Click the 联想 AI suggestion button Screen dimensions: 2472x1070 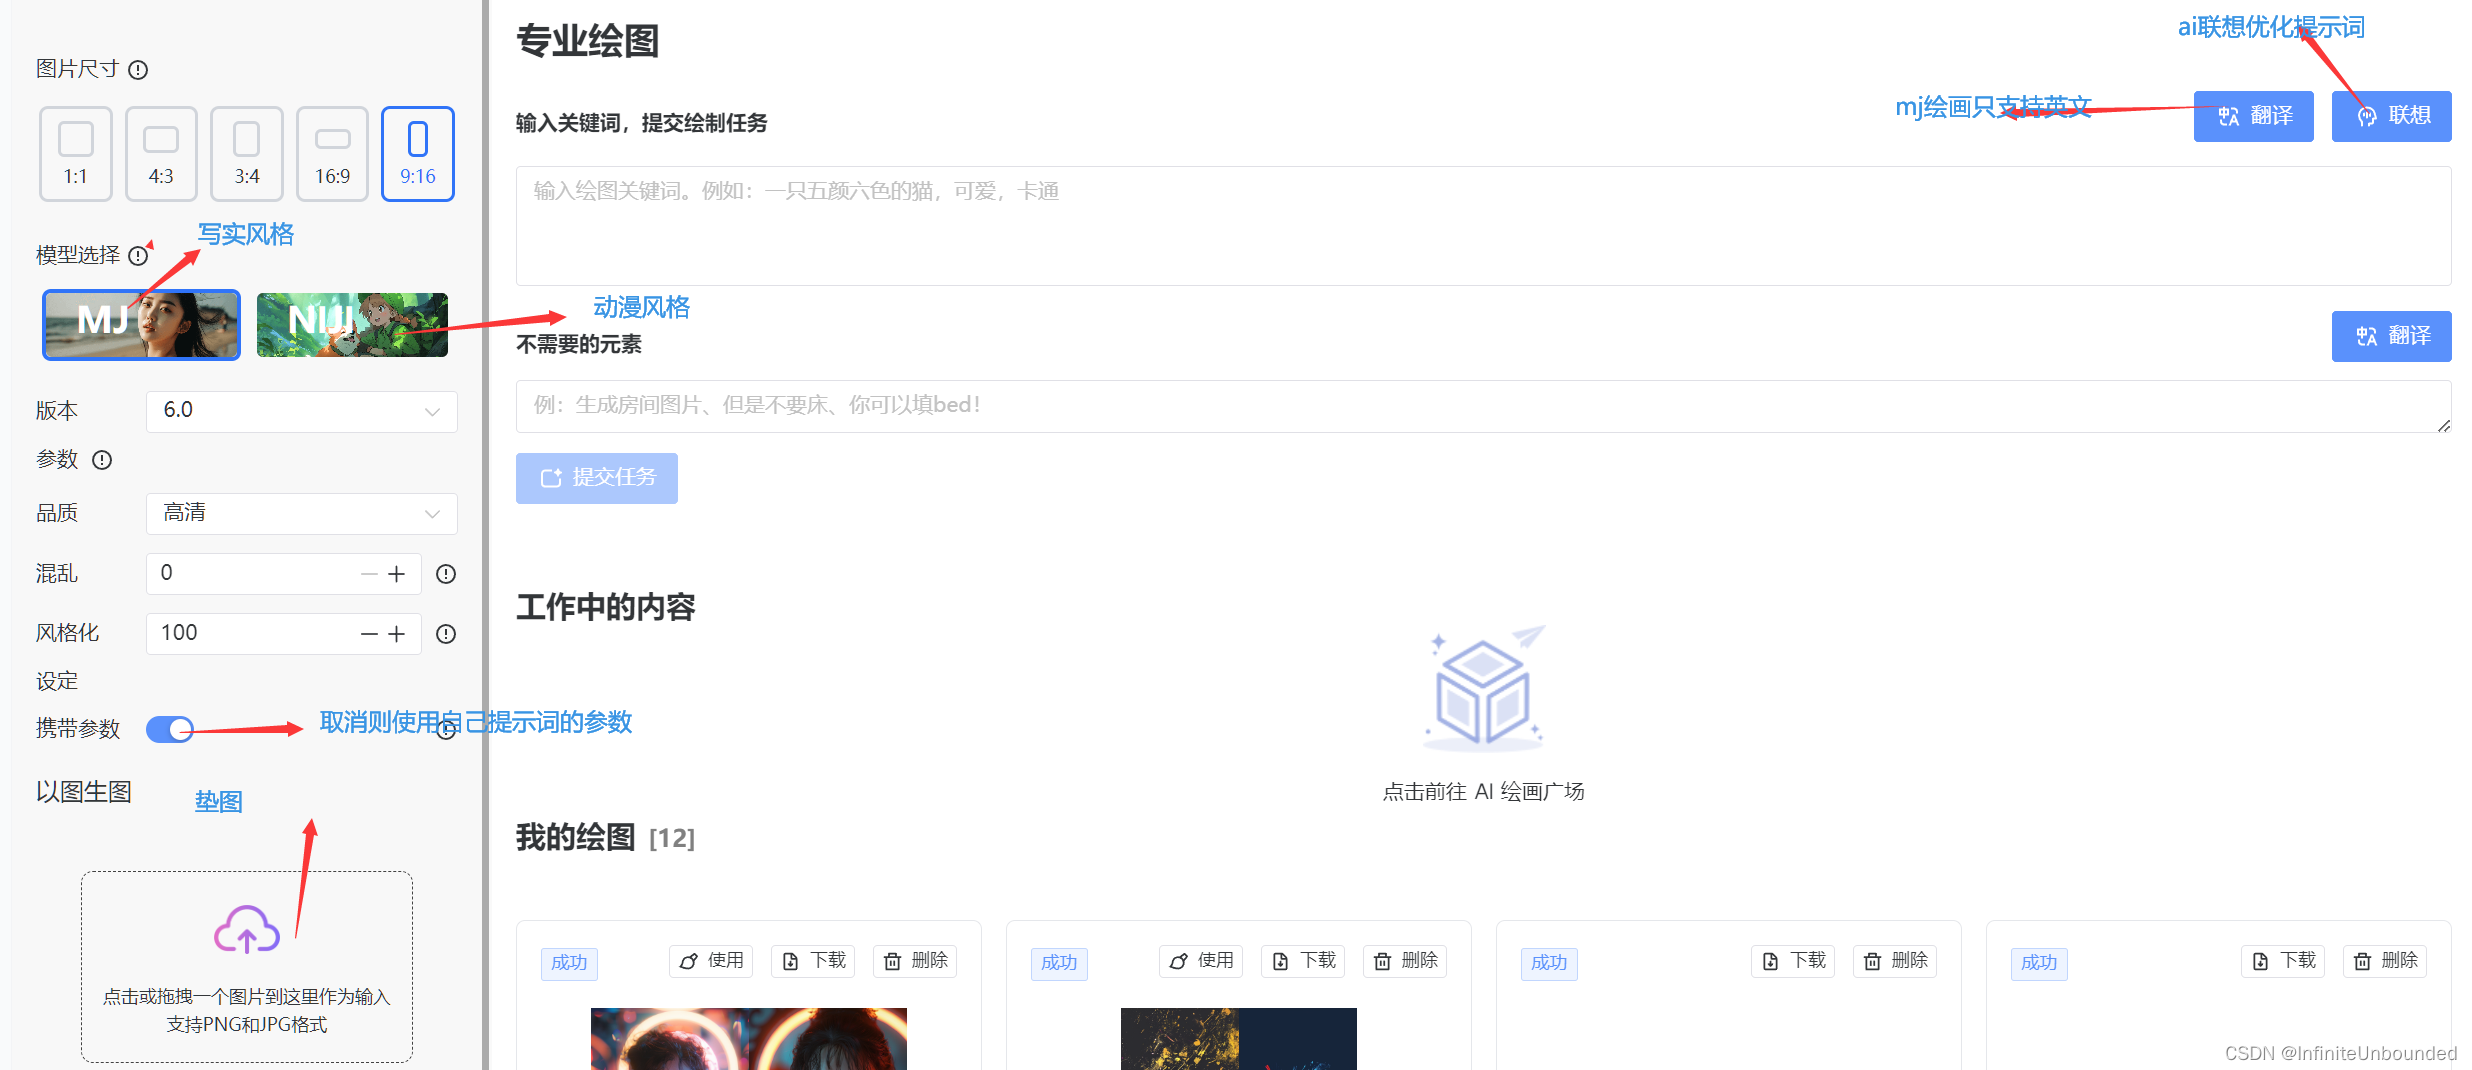pos(2391,116)
